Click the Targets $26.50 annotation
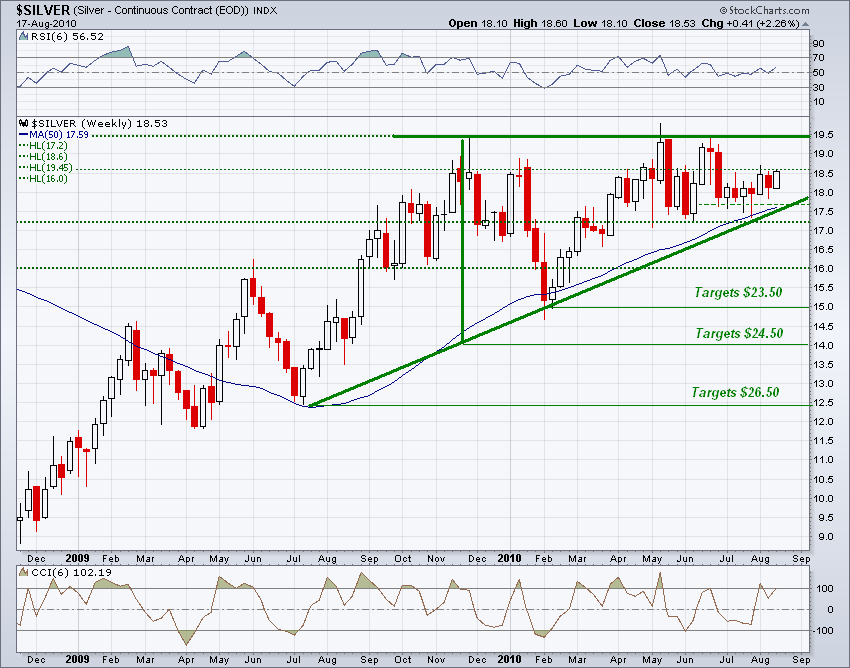 click(735, 392)
